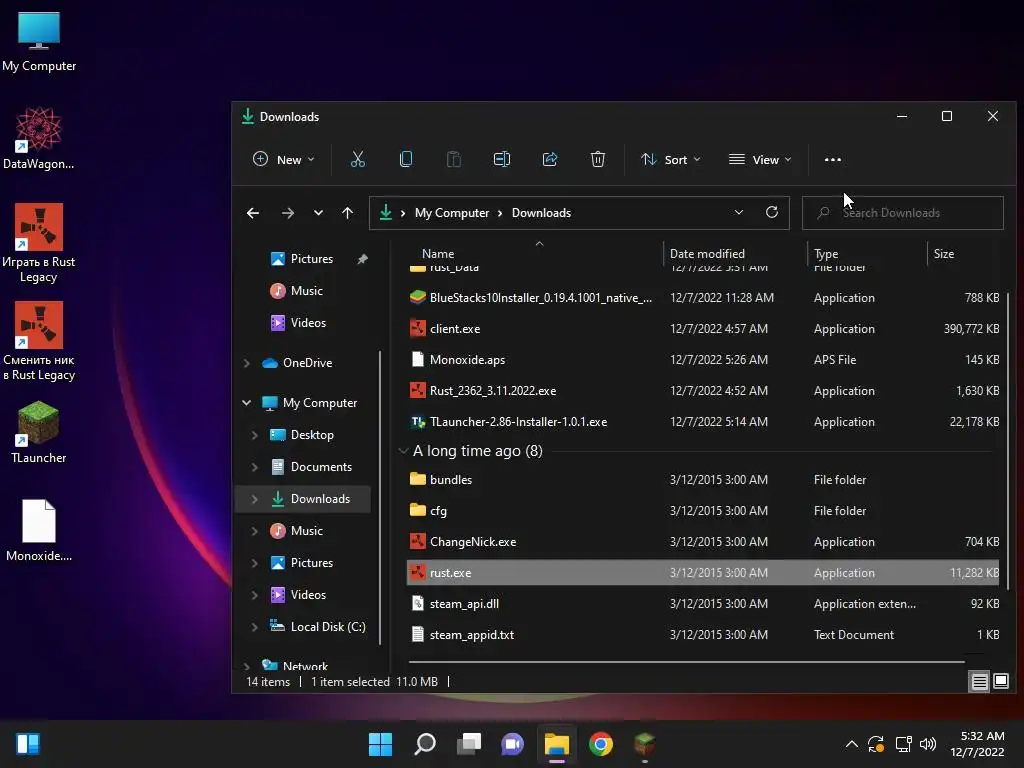The height and width of the screenshot is (768, 1024).
Task: Select Сменить ник в Rust Legacy shortcut
Action: [39, 342]
